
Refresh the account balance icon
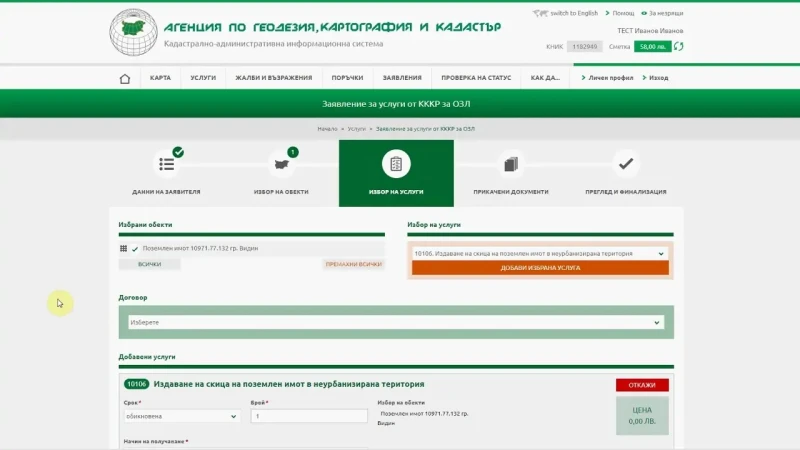[x=679, y=46]
